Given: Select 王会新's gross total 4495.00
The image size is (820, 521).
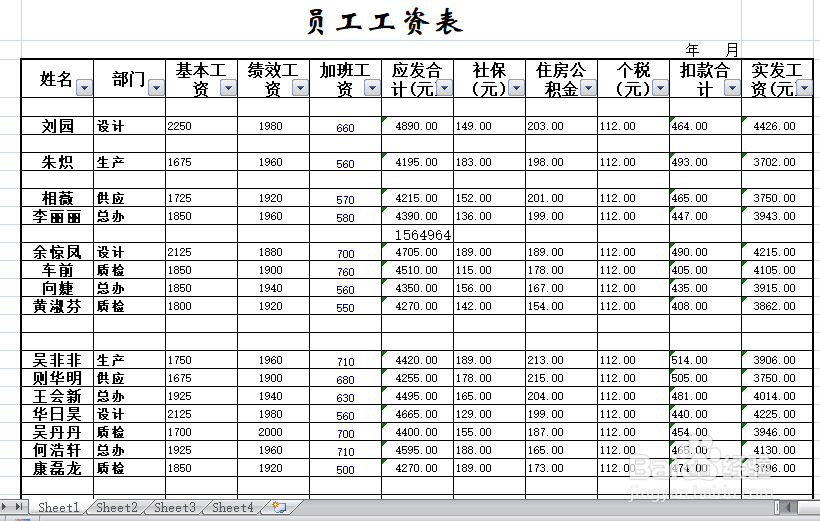Looking at the screenshot, I should tap(417, 396).
